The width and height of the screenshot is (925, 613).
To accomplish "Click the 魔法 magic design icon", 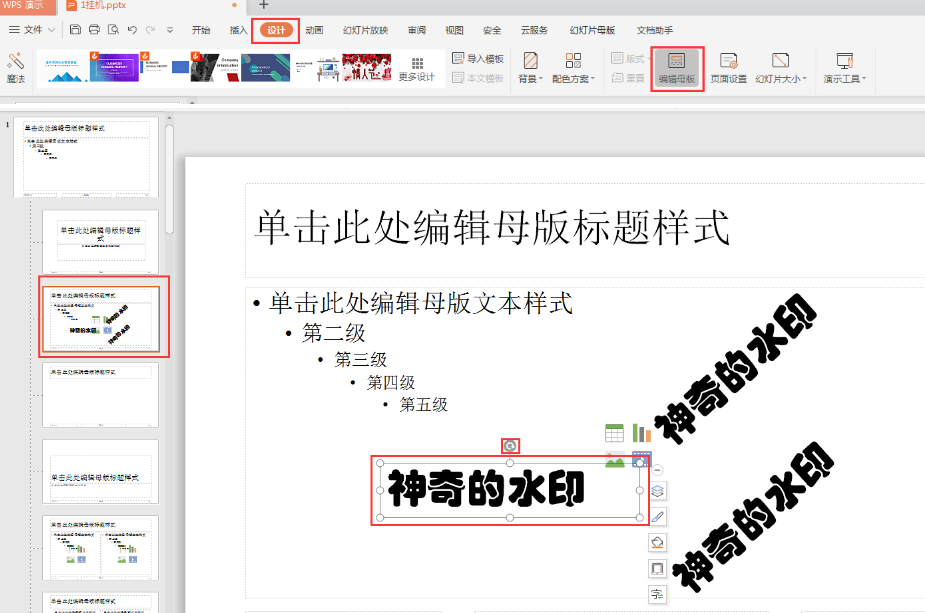I will (x=15, y=67).
